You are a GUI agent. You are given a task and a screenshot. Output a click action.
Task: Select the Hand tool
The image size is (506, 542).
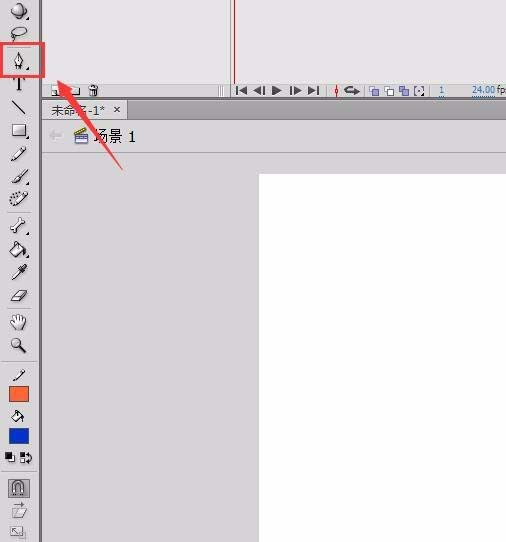tap(18, 322)
